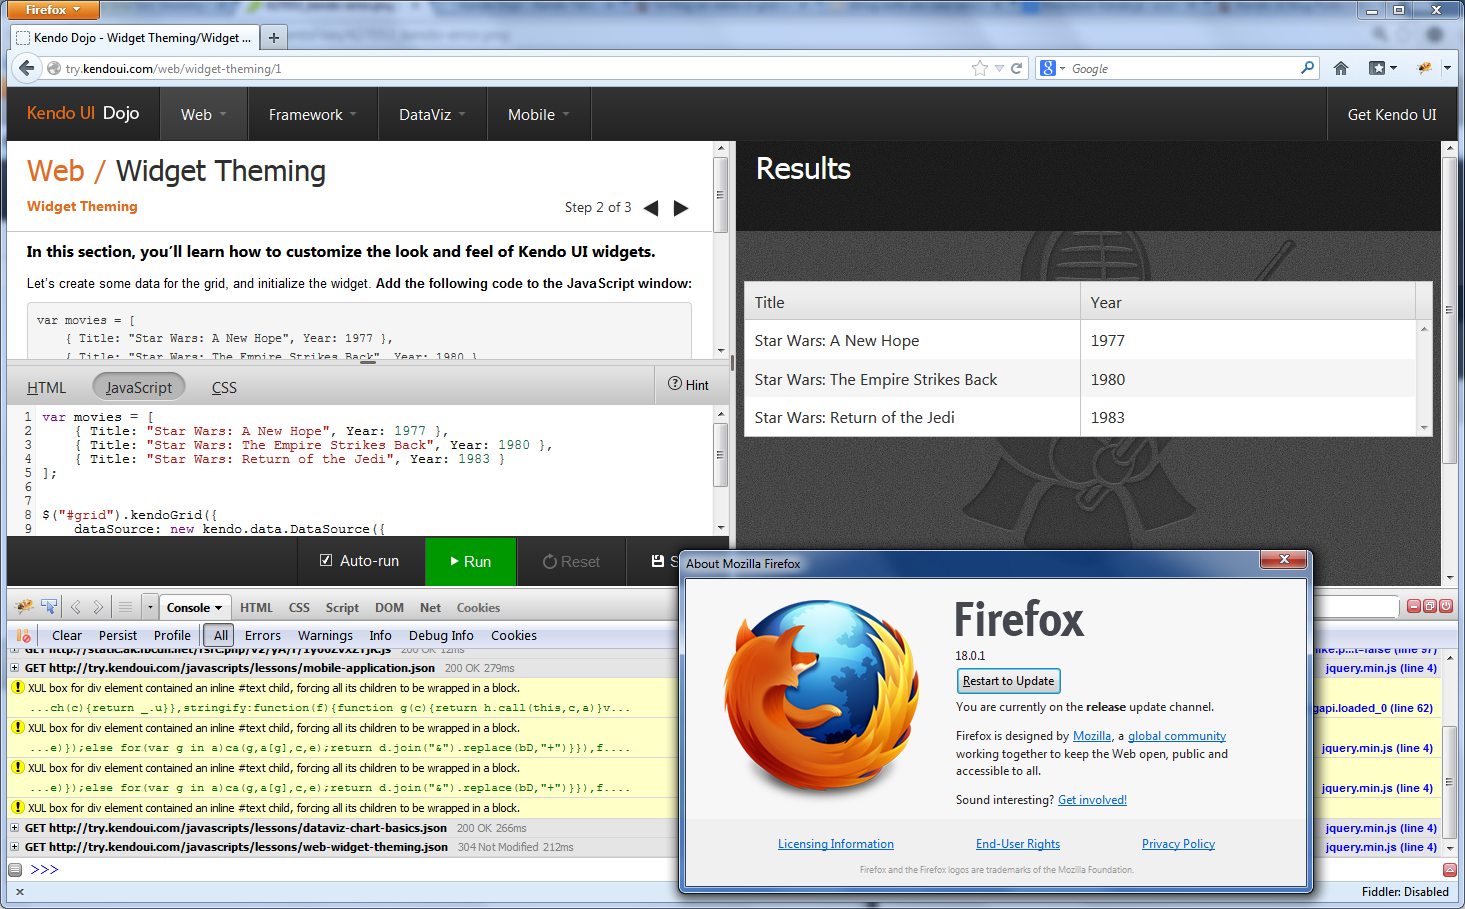
Task: Switch to the HTML editor tab
Action: point(47,387)
